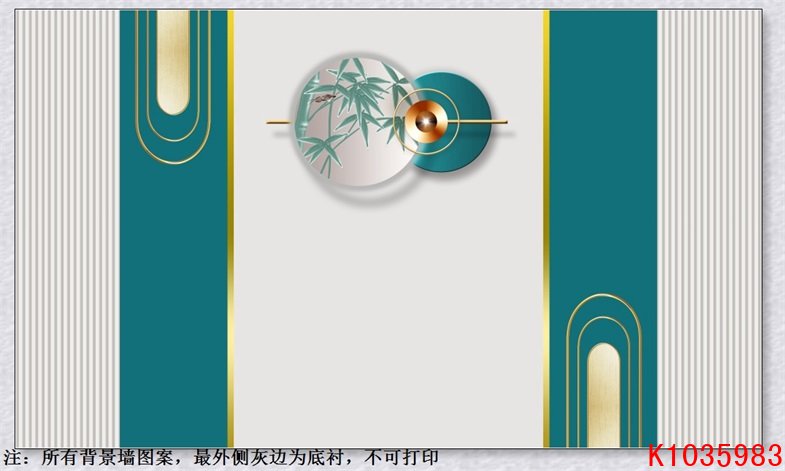This screenshot has height=471, width=785.
Task: Click the note text starting with 注：所有背景墙图案
Action: [221, 457]
